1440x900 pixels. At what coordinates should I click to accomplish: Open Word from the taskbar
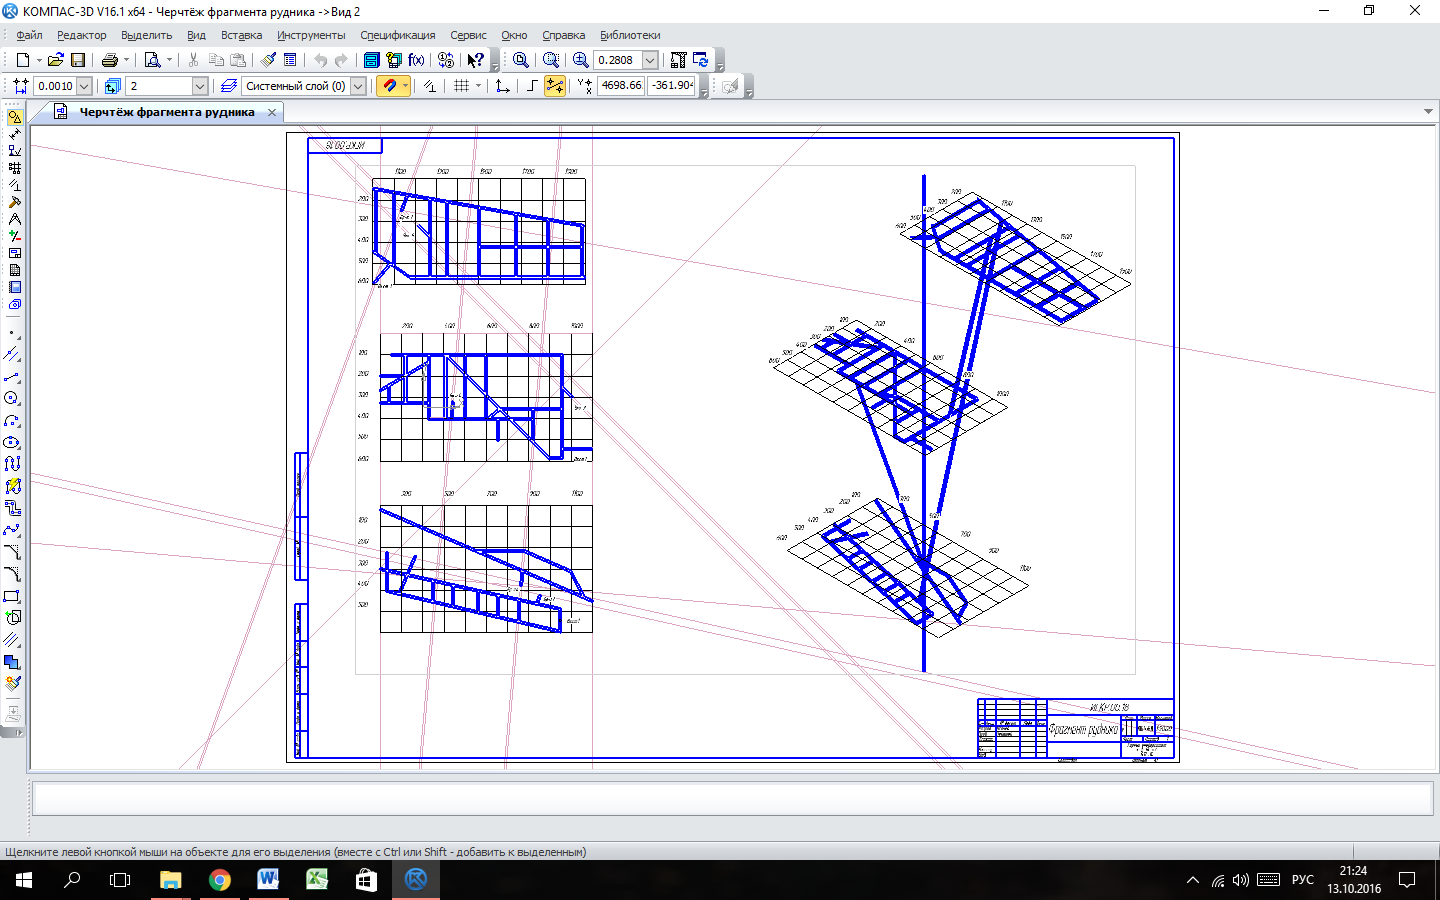(268, 880)
